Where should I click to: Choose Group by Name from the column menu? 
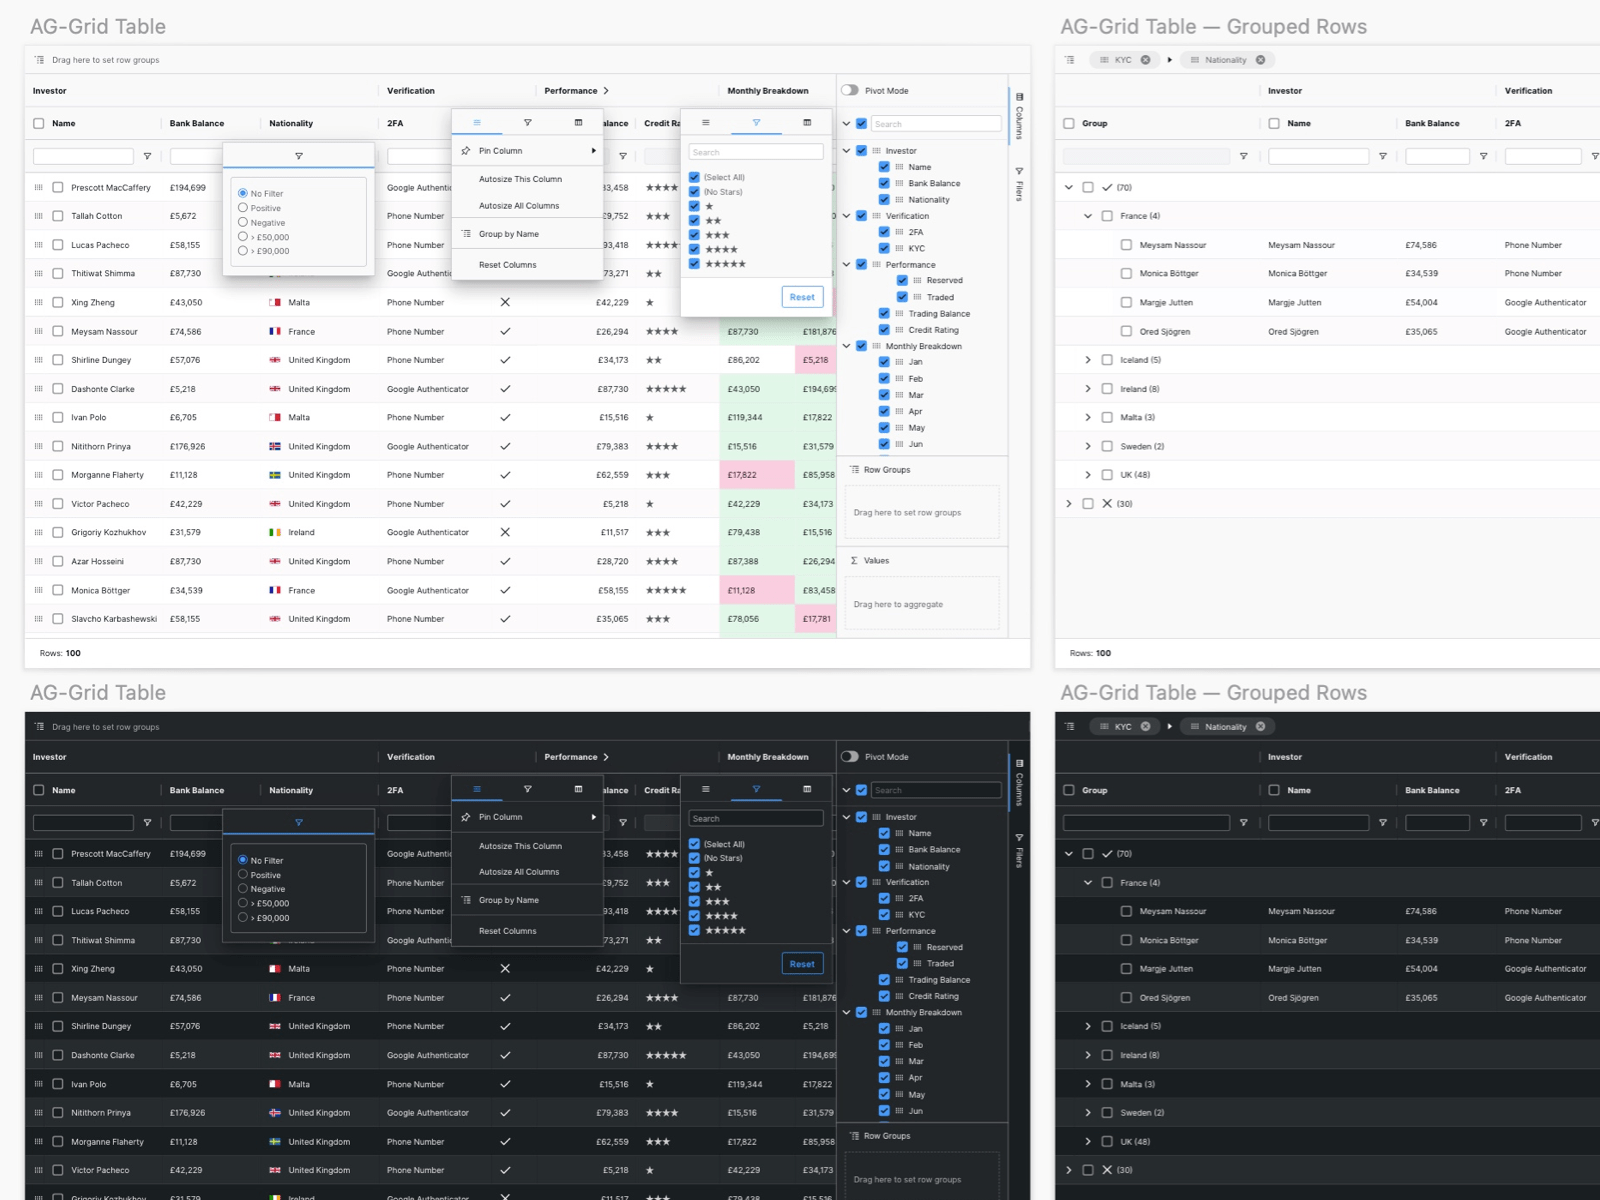(x=509, y=233)
